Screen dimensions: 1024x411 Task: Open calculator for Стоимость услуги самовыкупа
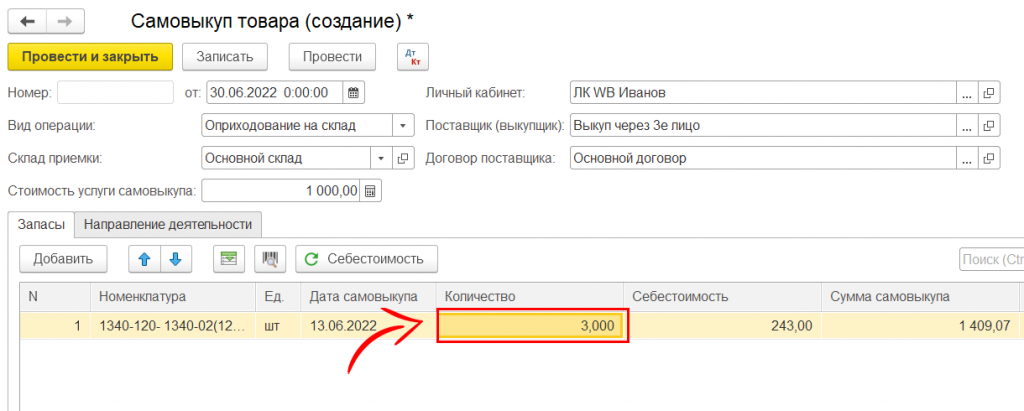(x=370, y=191)
